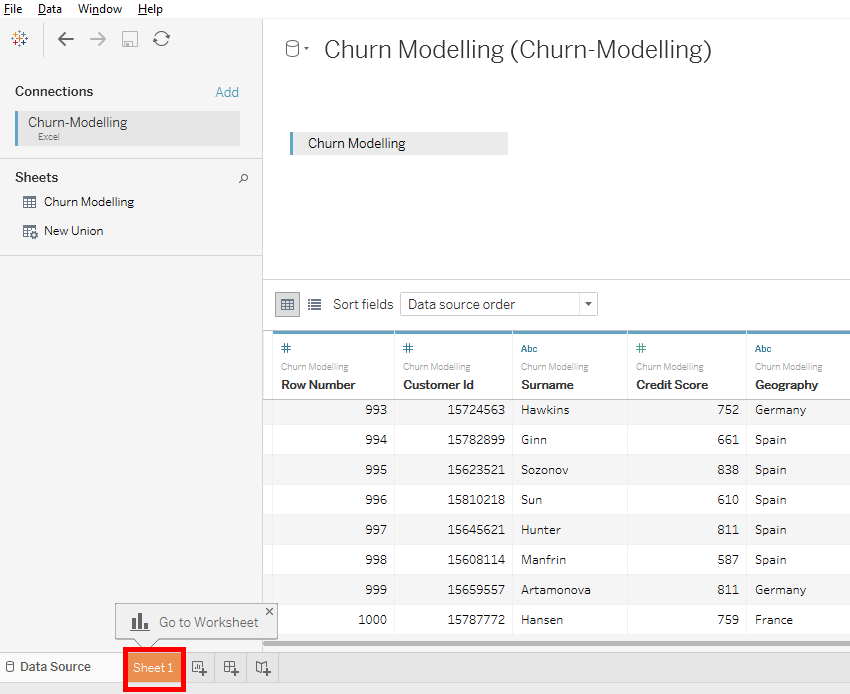Switch to data grid preview view
Screen dimensions: 850x694
pos(287,304)
